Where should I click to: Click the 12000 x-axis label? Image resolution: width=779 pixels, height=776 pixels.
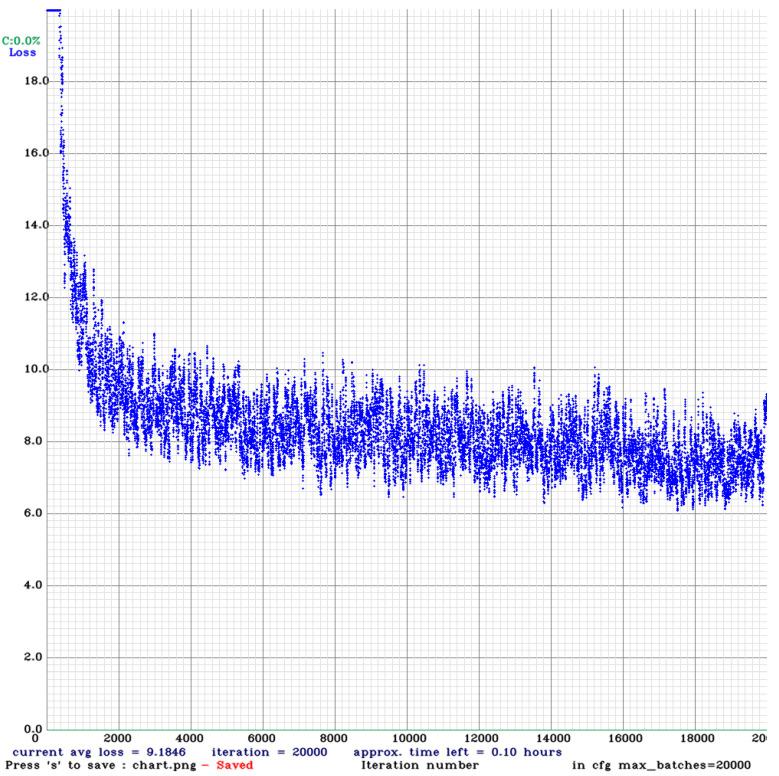click(x=481, y=738)
